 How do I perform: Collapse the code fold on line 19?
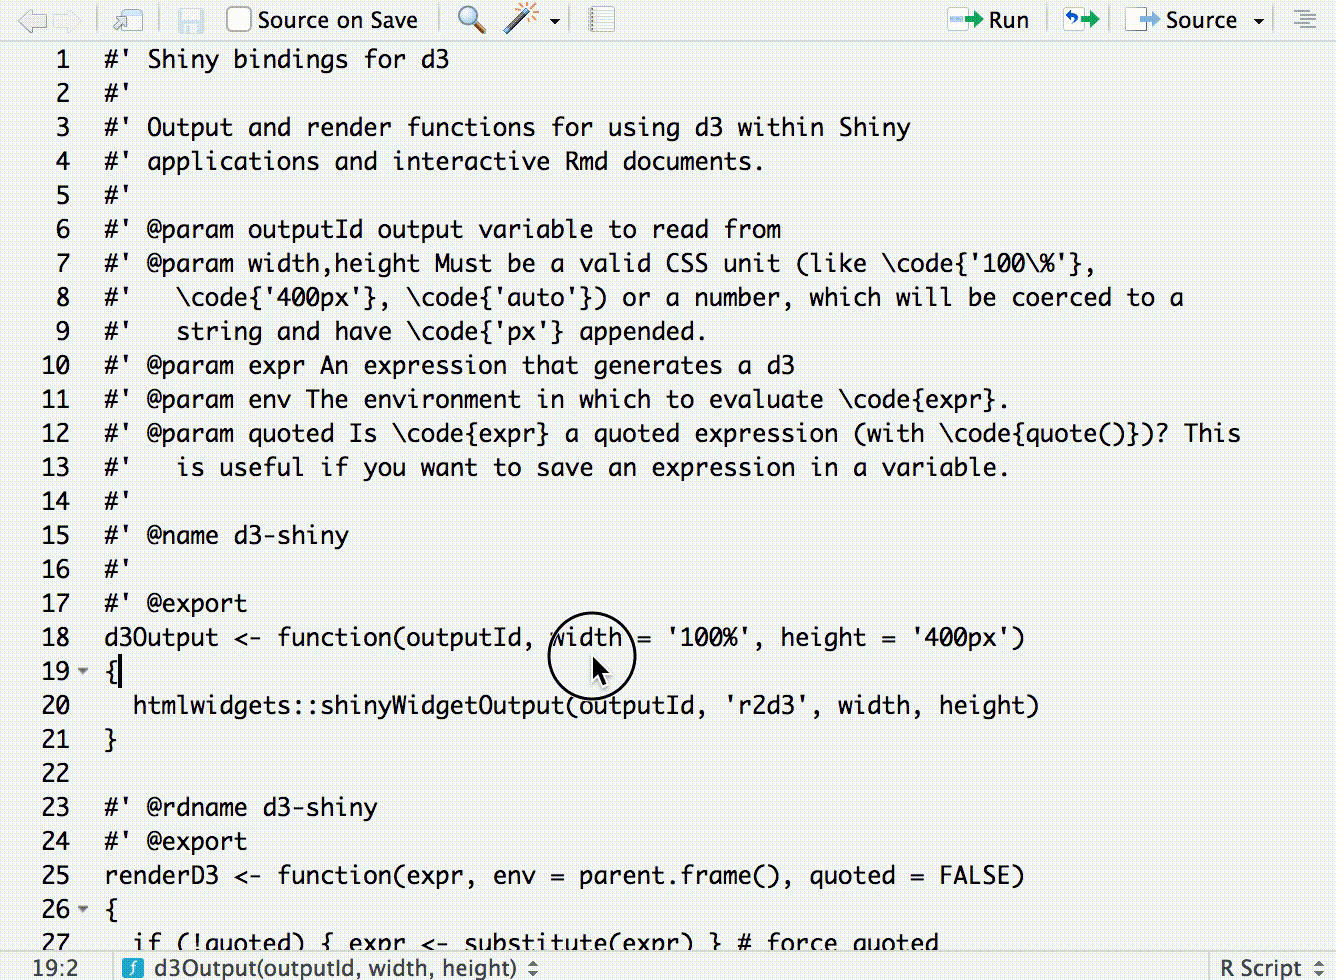pos(82,671)
